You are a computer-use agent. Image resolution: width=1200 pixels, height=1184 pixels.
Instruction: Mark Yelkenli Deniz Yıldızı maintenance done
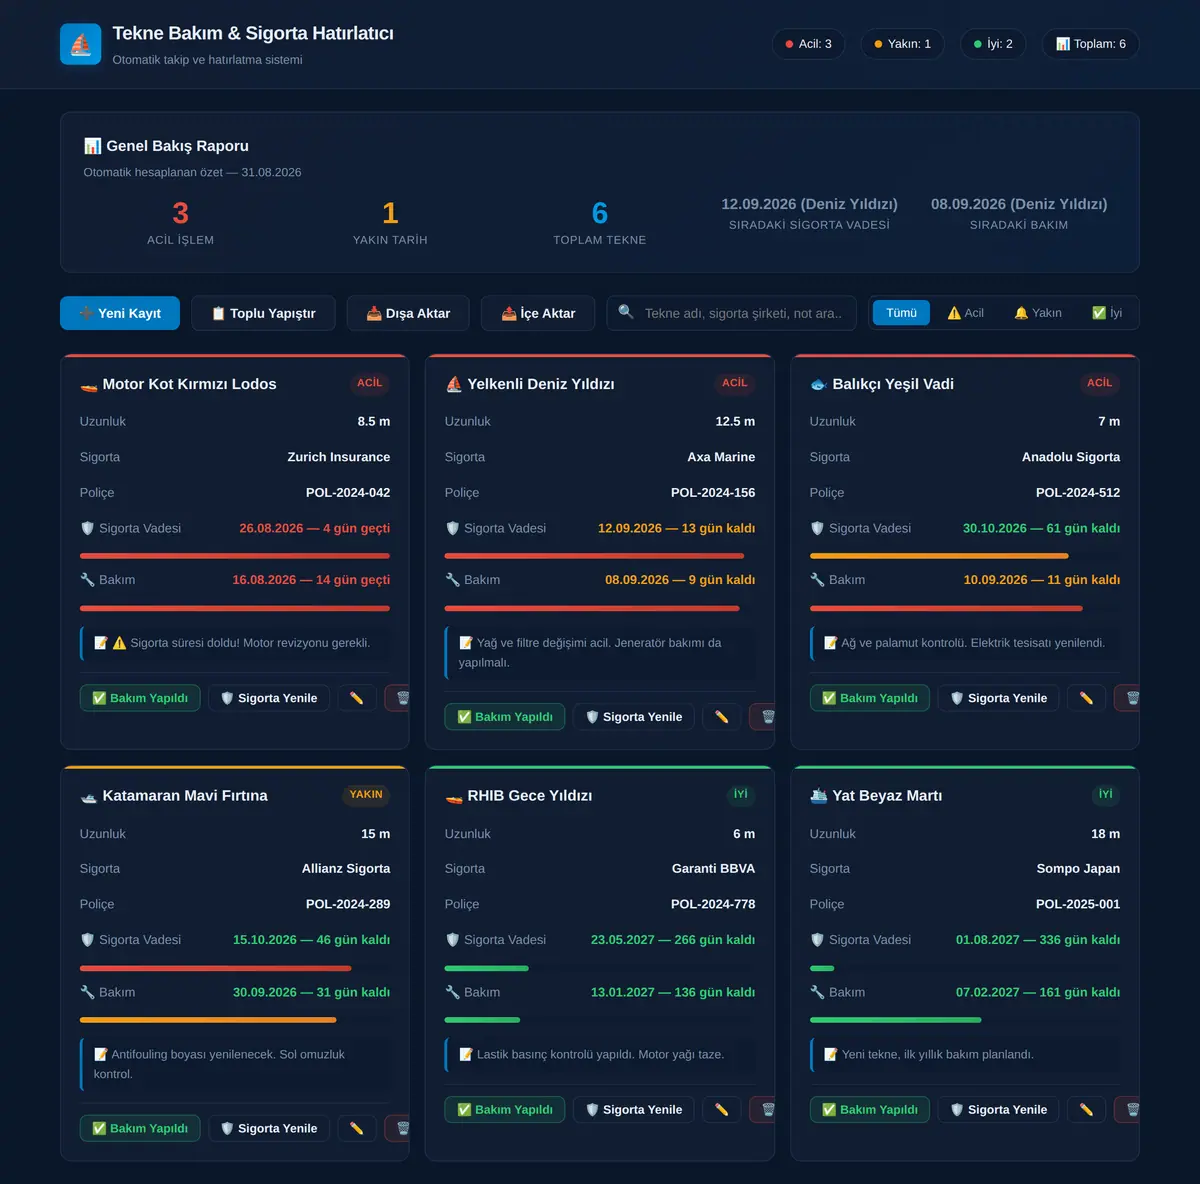(x=505, y=717)
